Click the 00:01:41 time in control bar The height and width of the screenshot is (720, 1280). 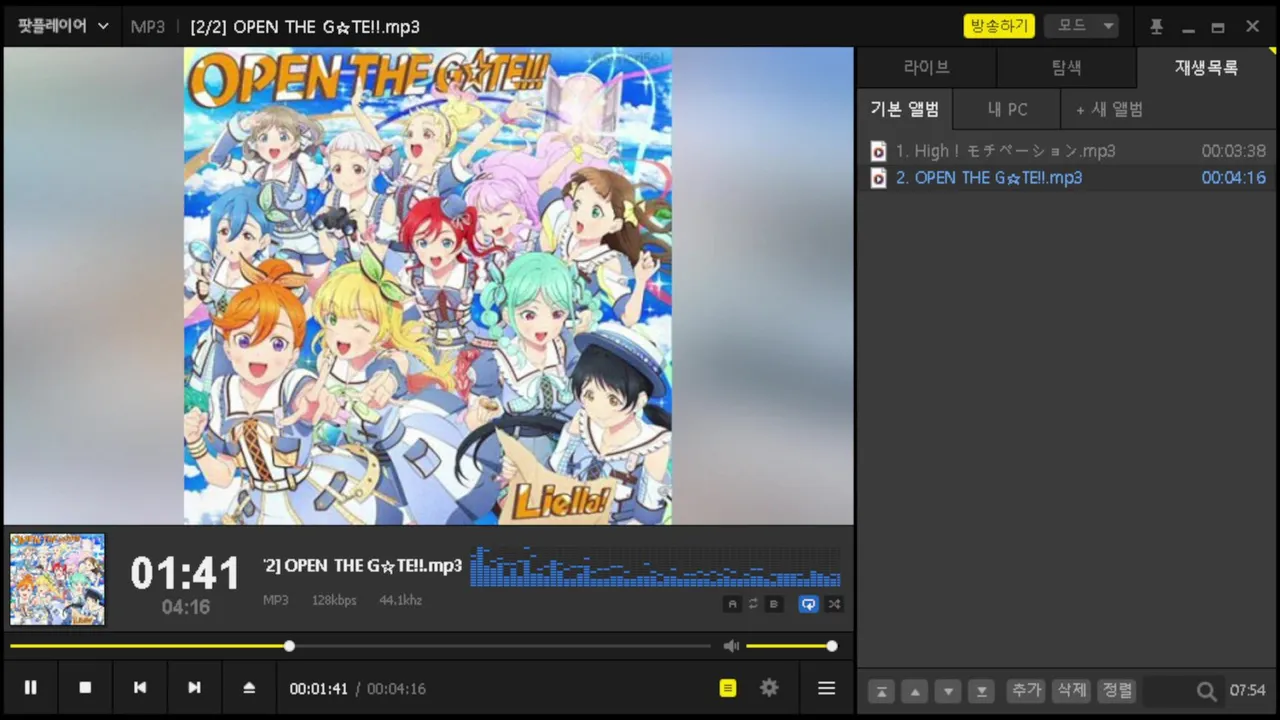(319, 689)
